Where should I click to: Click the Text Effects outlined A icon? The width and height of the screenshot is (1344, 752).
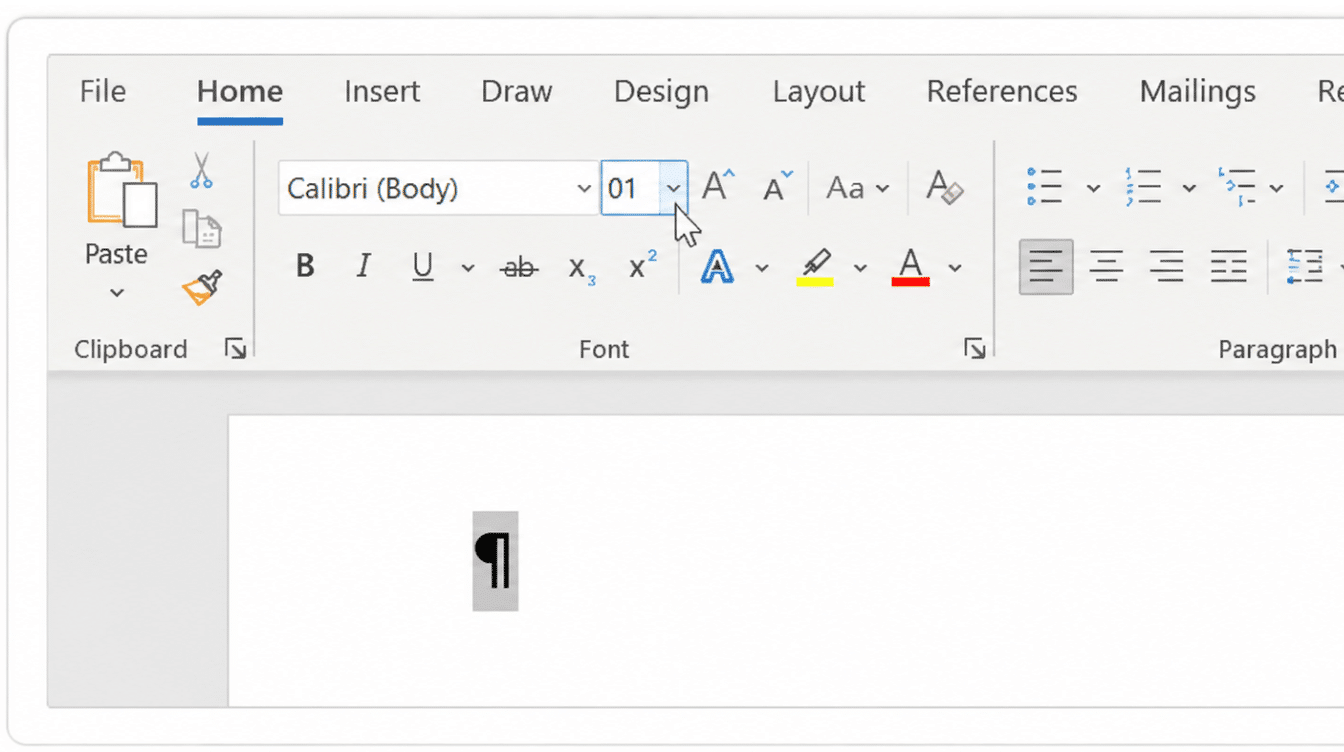point(717,267)
